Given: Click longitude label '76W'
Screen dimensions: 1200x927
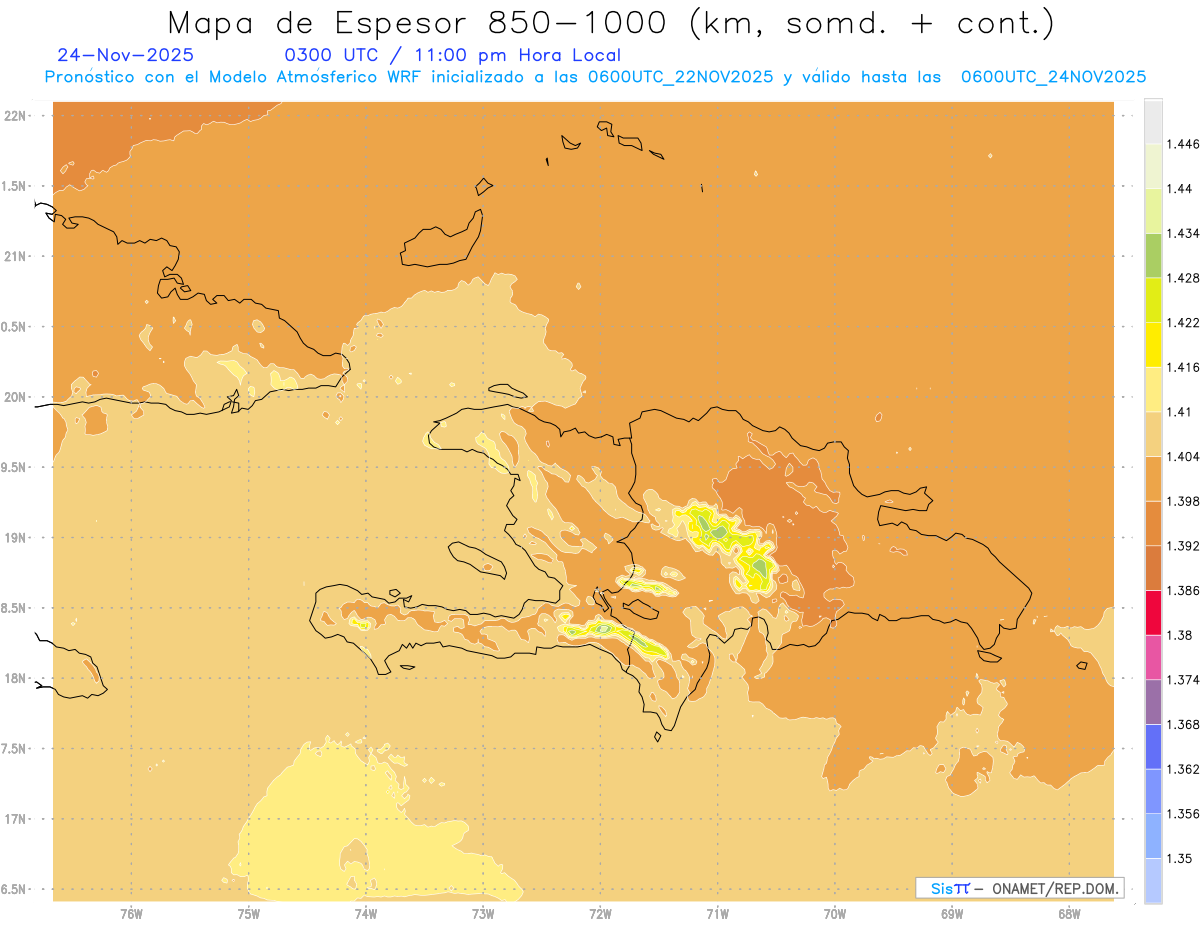Looking at the screenshot, I should pos(131,913).
